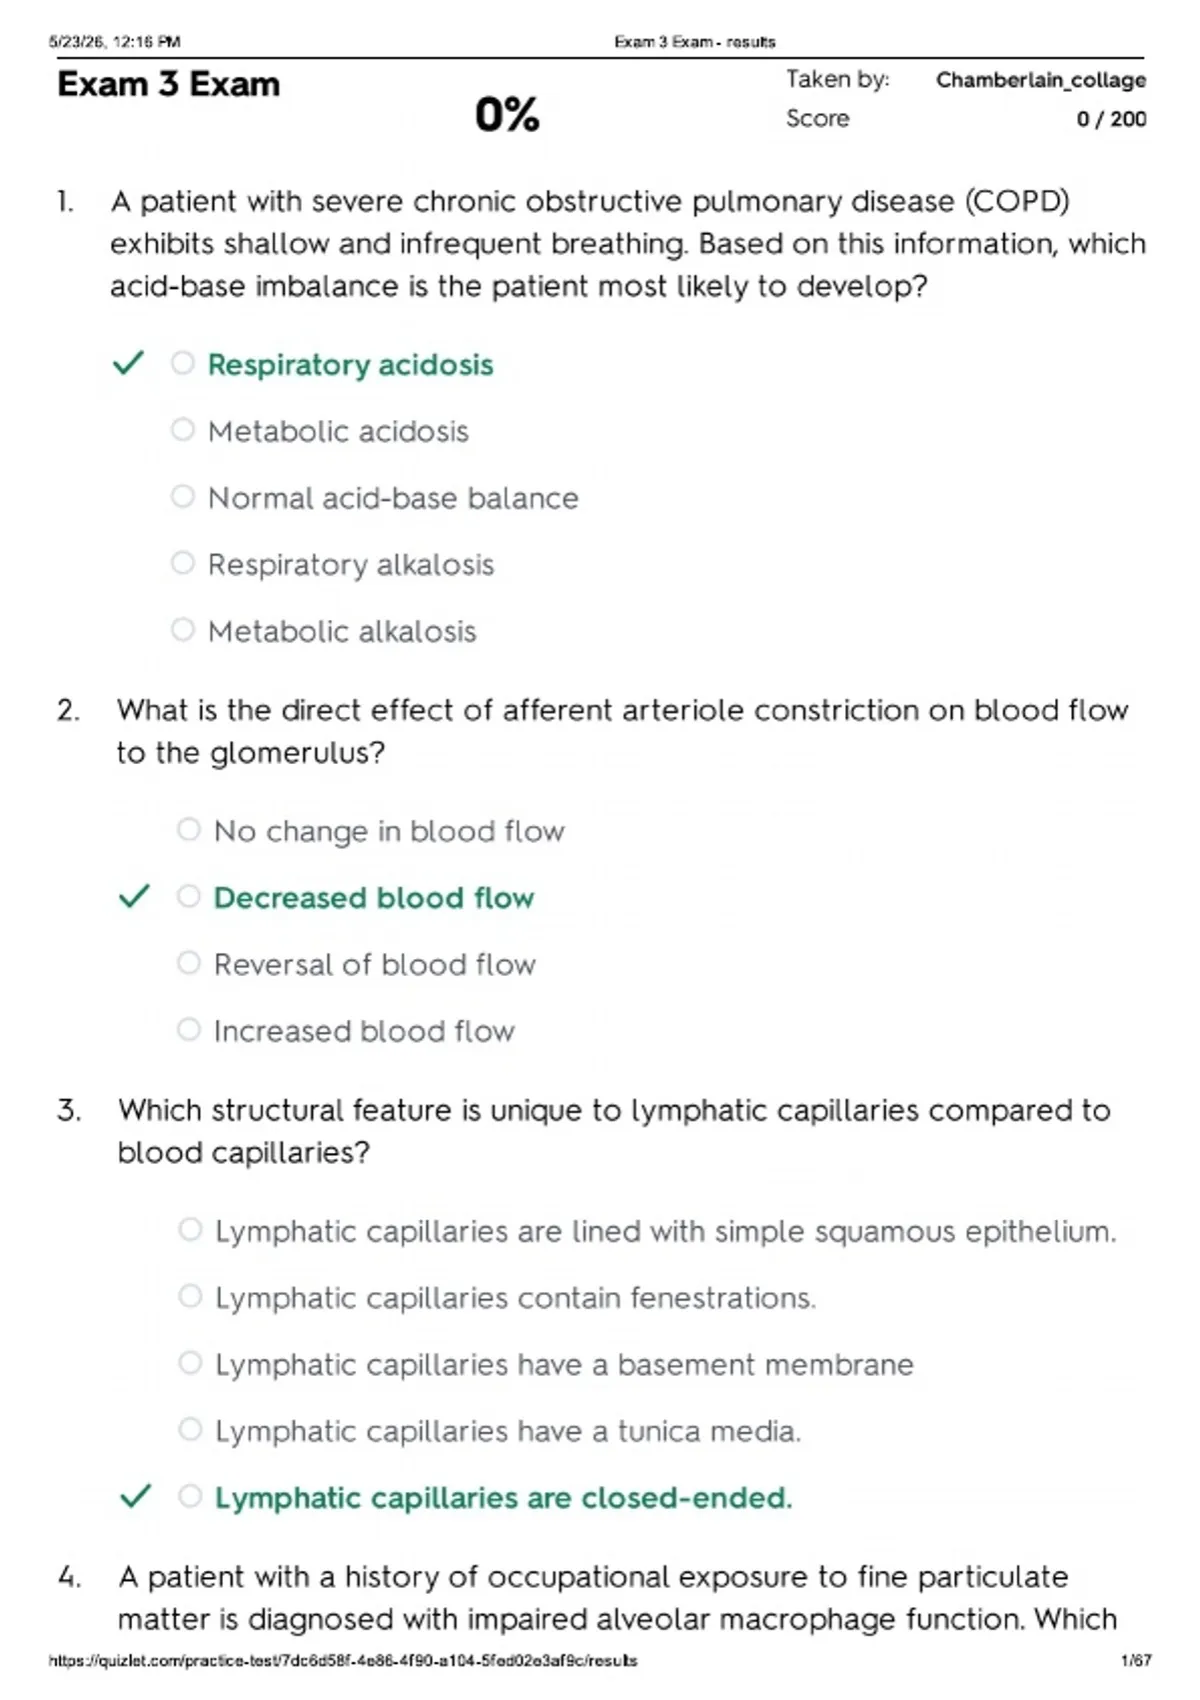
Task: Select the Metabolic acidosis option
Action: click(182, 429)
